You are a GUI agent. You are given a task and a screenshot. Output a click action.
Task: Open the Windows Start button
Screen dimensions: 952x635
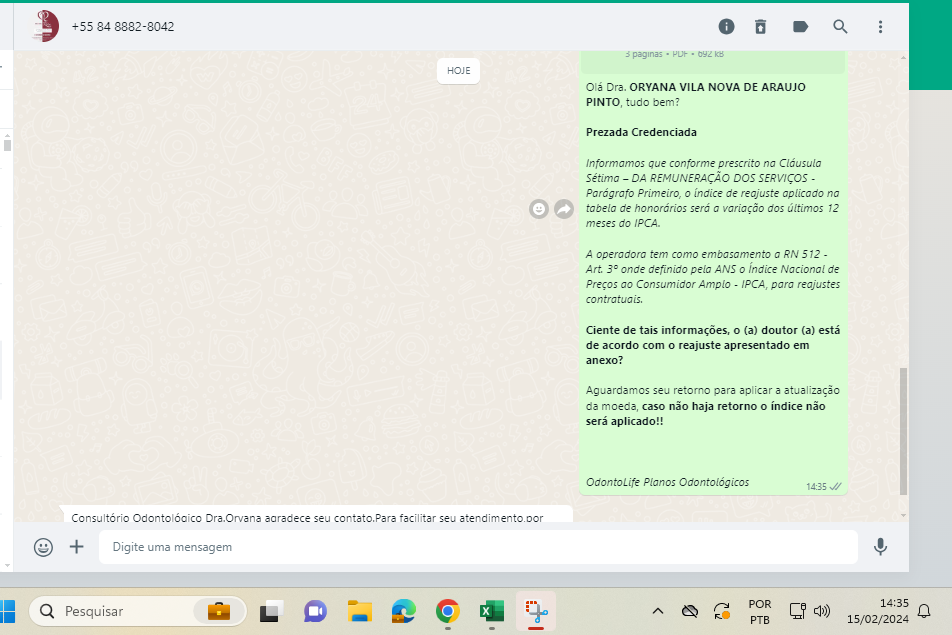click(7, 611)
